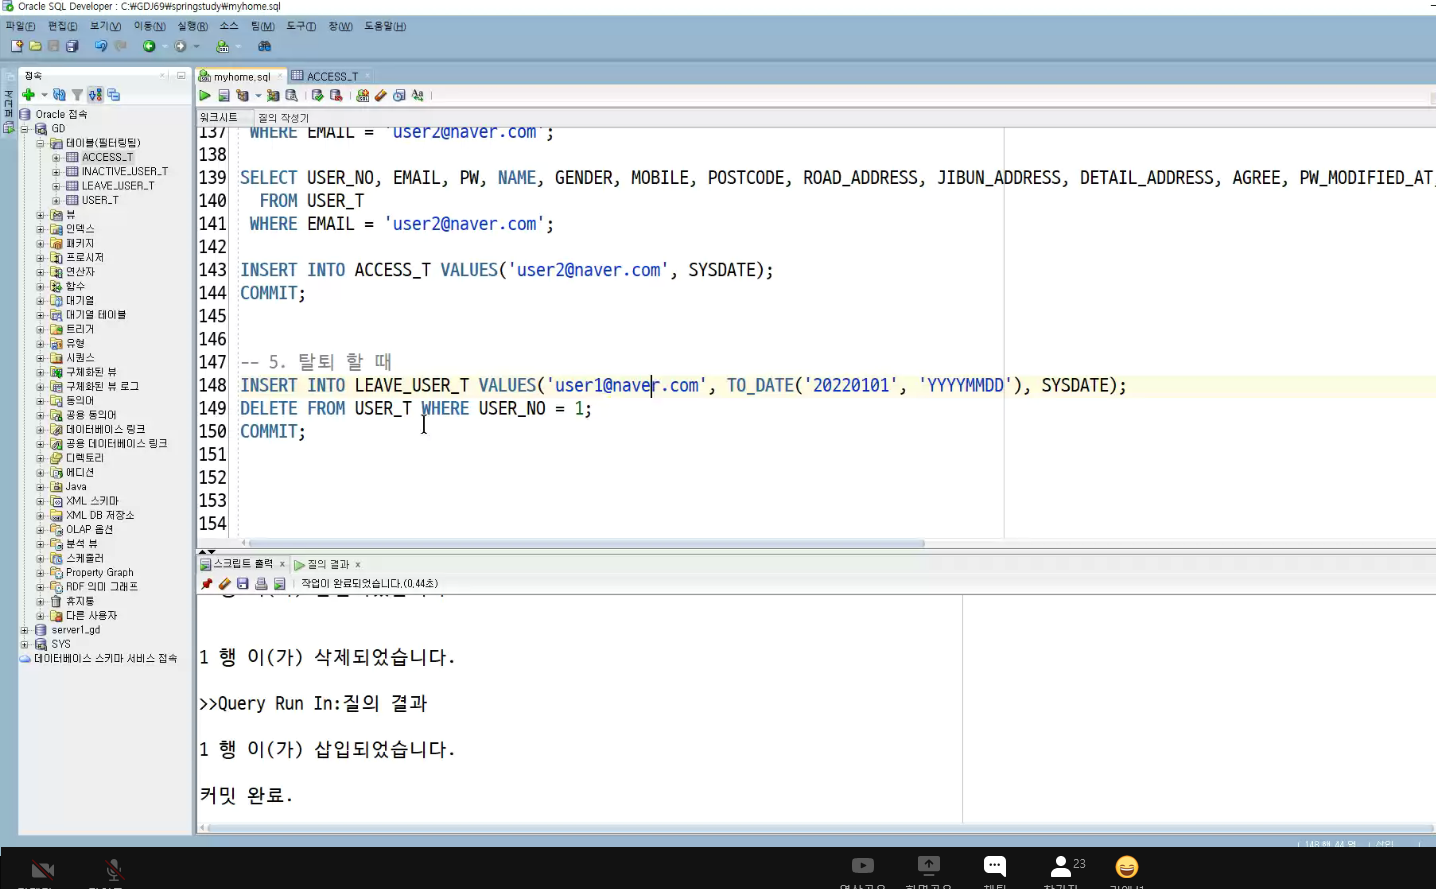
Task: Switch to the 질의 결과 output tab
Action: (328, 565)
